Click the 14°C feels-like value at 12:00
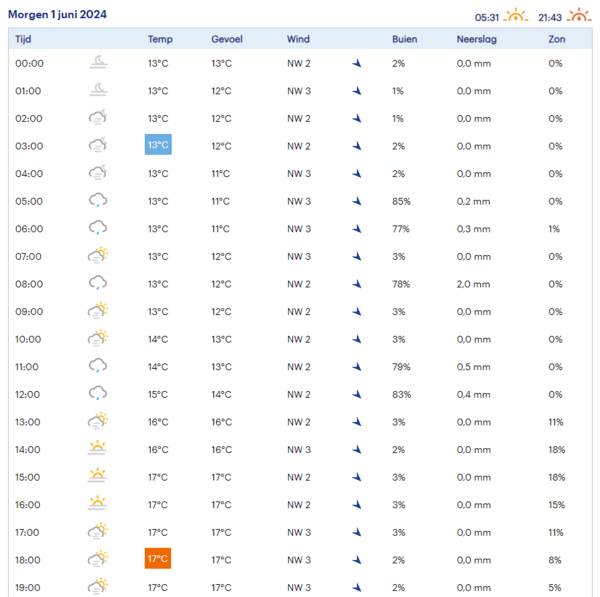Image resolution: width=600 pixels, height=597 pixels. click(x=222, y=394)
